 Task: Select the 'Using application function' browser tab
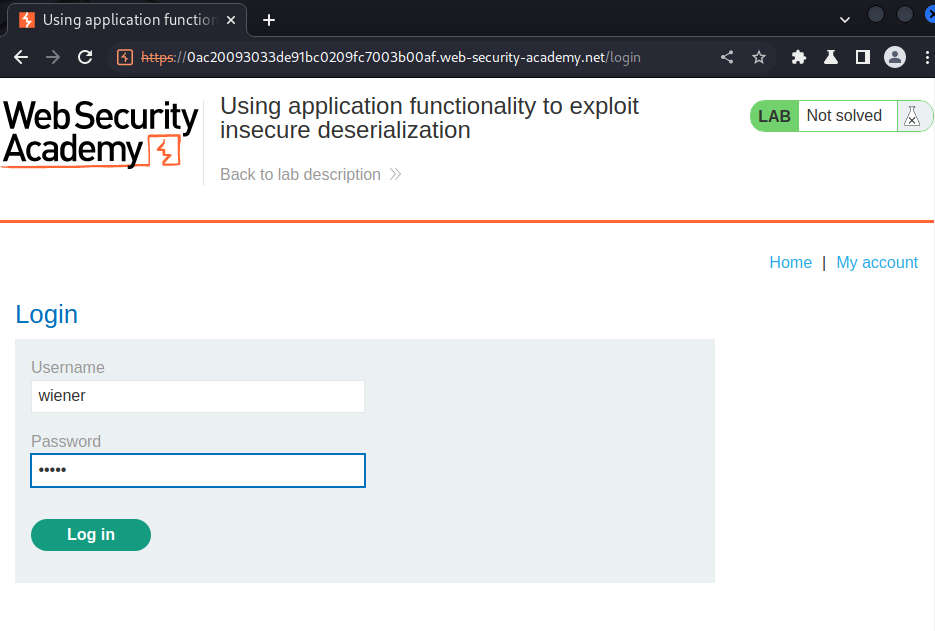(x=126, y=20)
